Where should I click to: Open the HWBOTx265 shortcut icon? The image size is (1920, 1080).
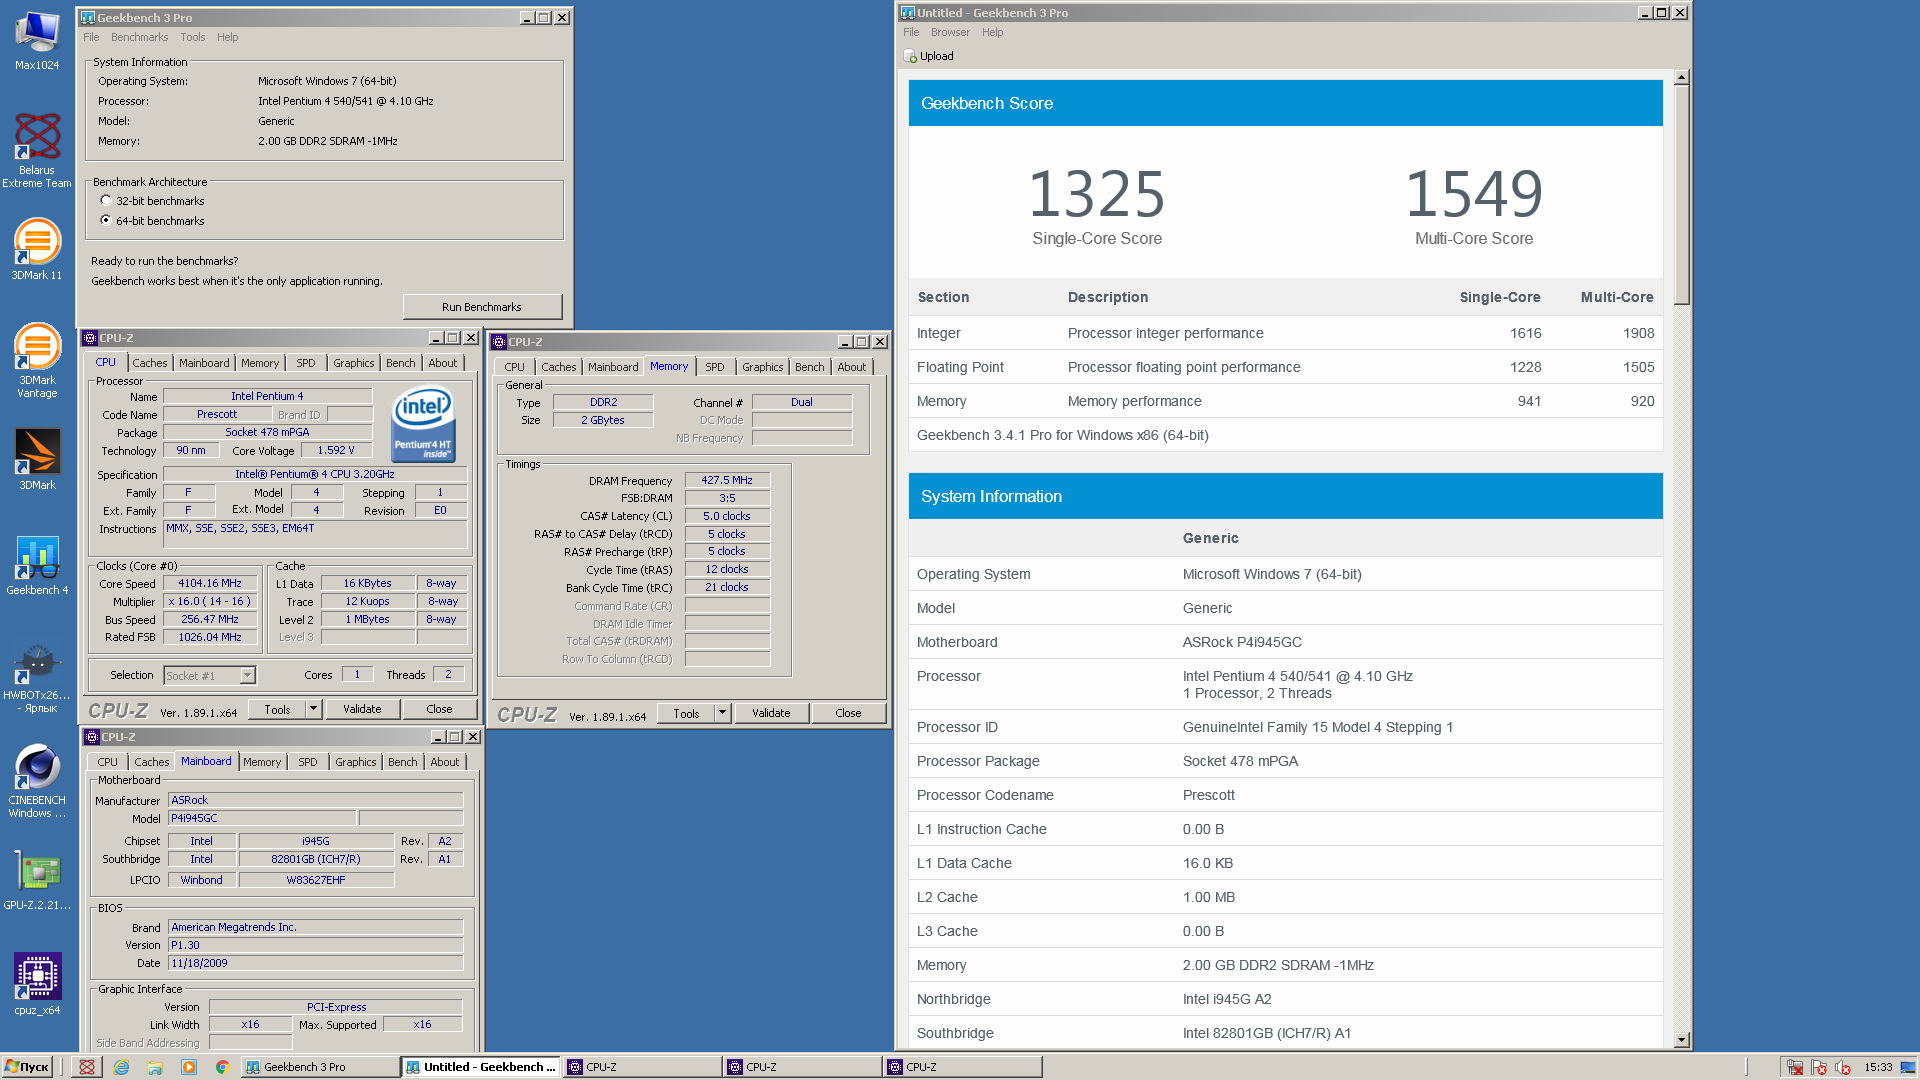pyautogui.click(x=37, y=678)
